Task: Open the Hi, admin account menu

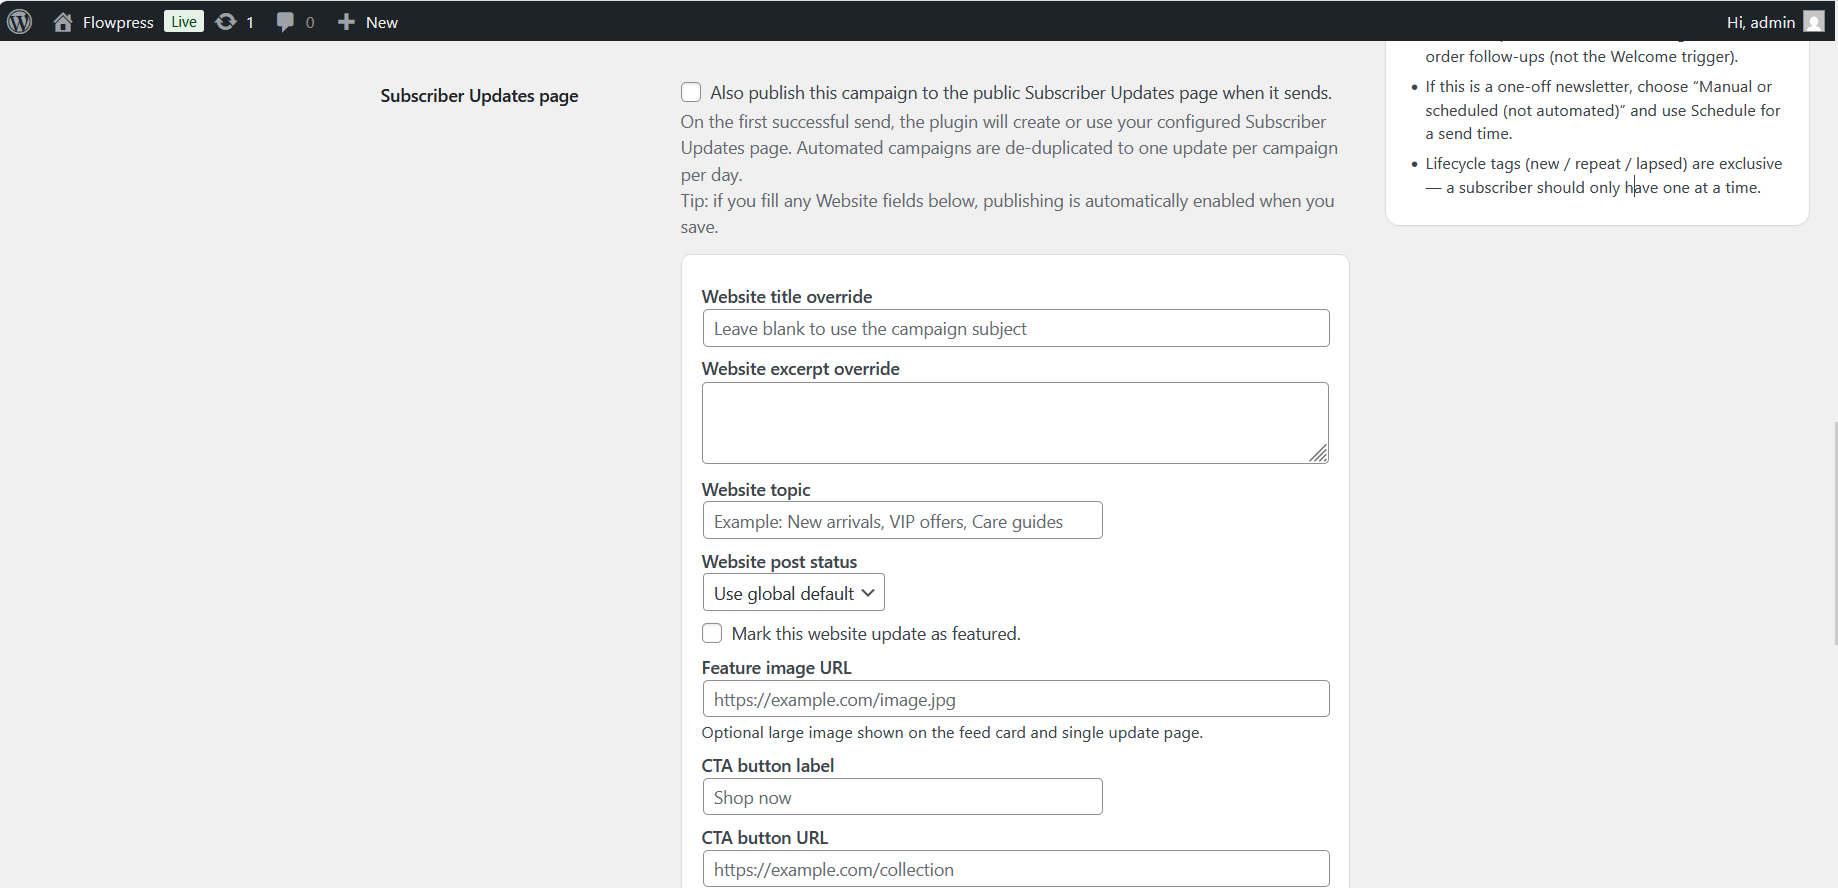Action: (1775, 22)
